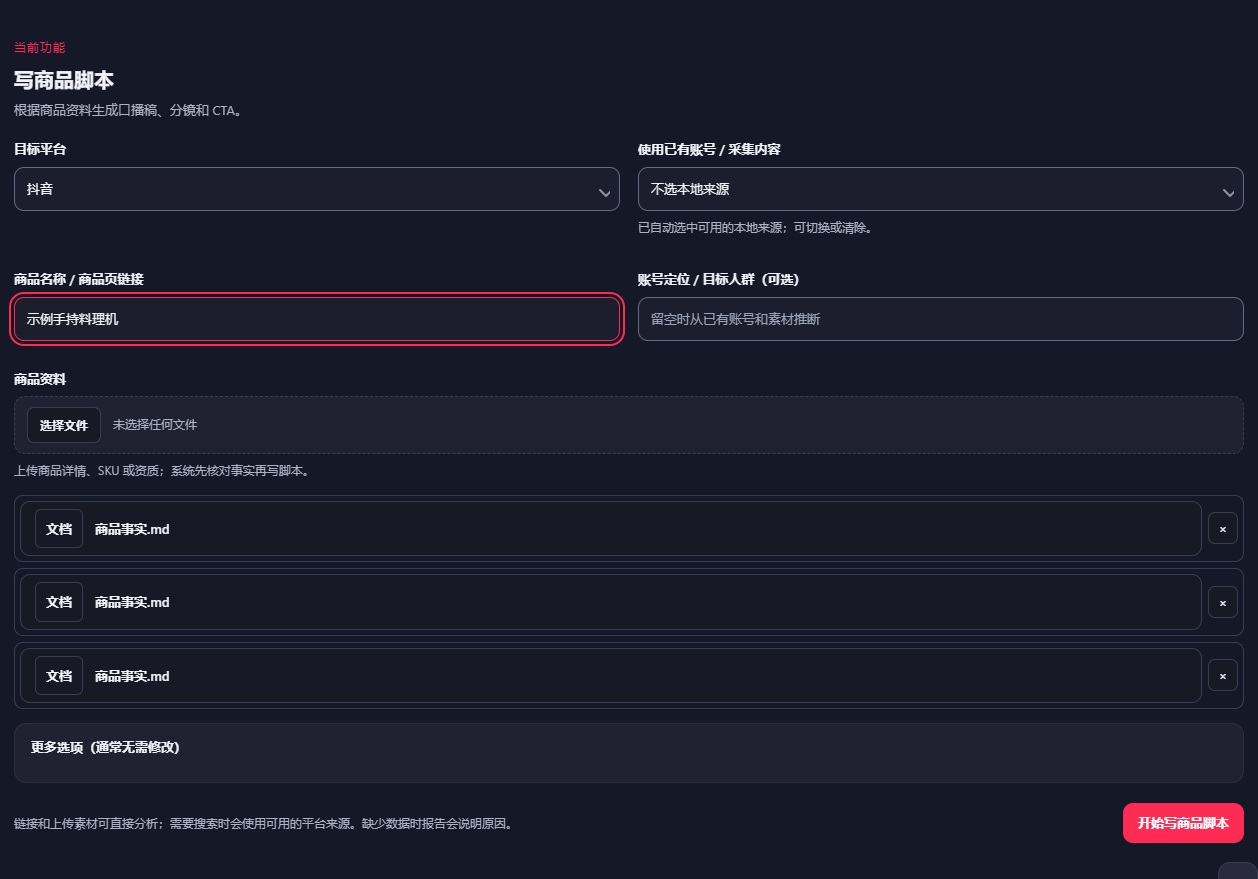Image resolution: width=1258 pixels, height=879 pixels.
Task: Click the 开始写商品脚本 button
Action: click(x=1183, y=823)
